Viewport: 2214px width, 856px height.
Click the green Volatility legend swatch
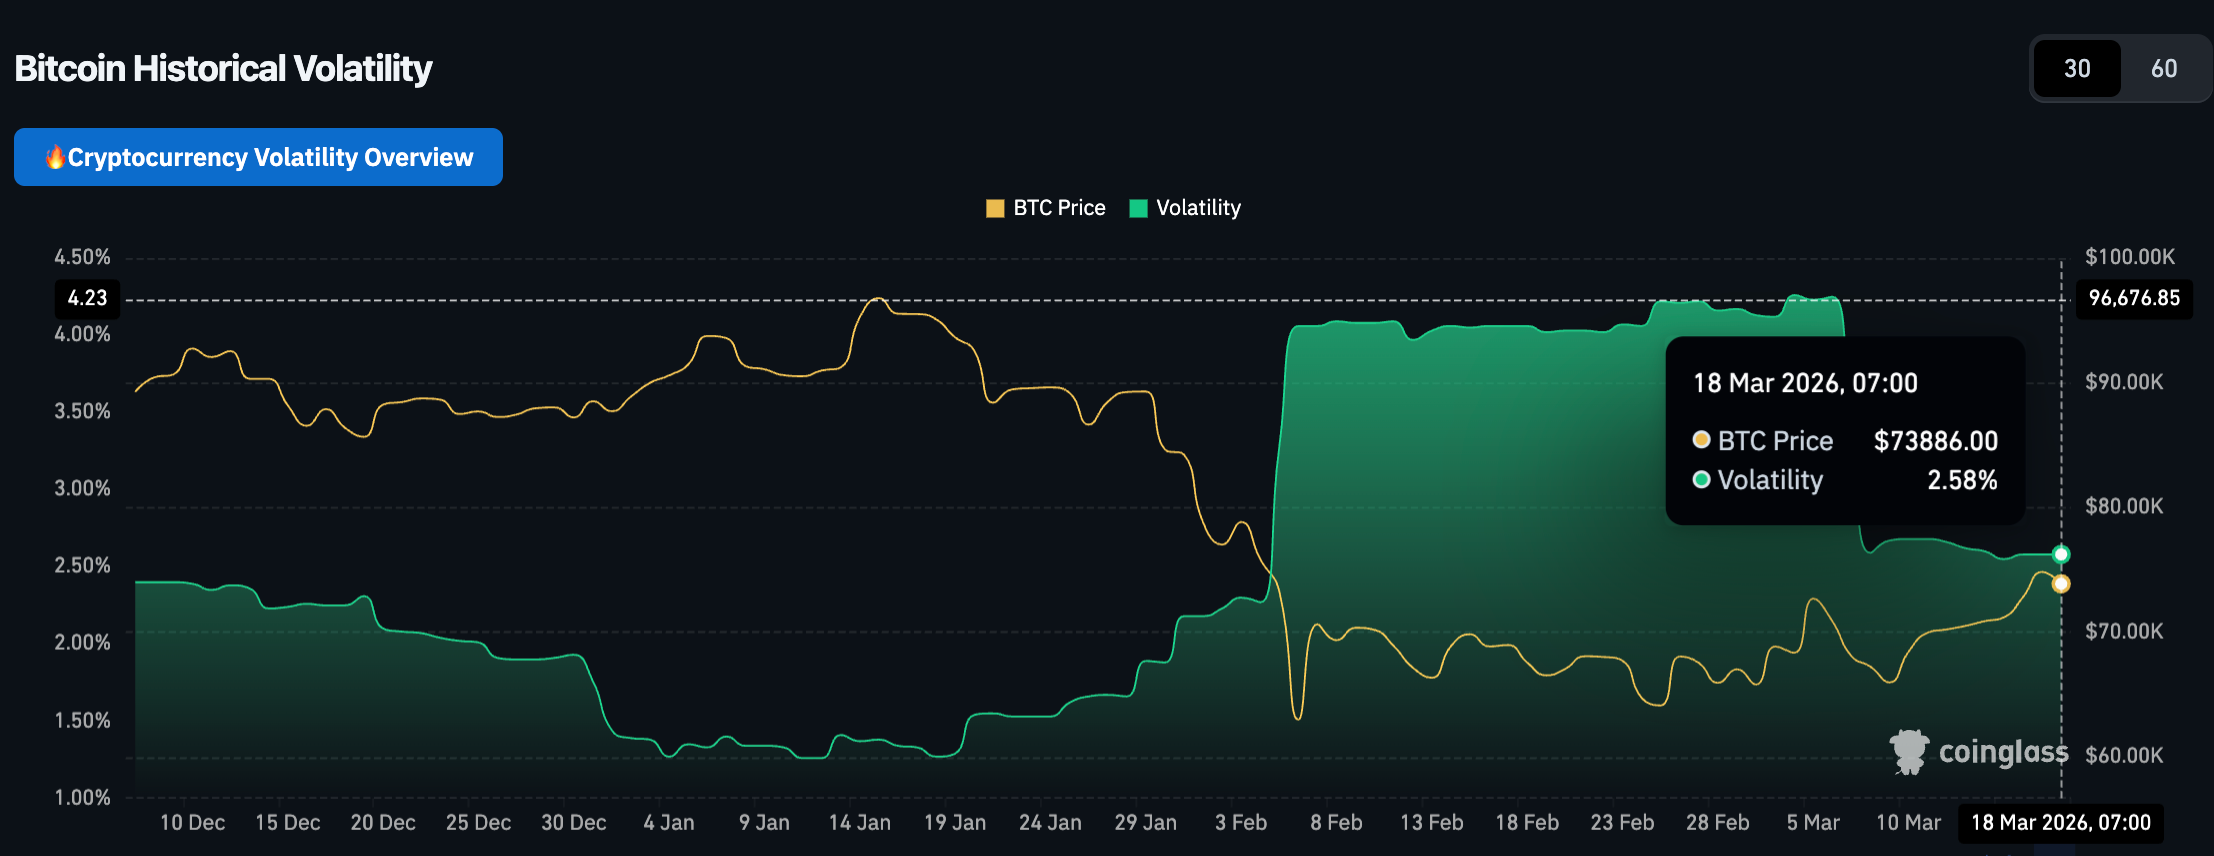click(x=1138, y=208)
